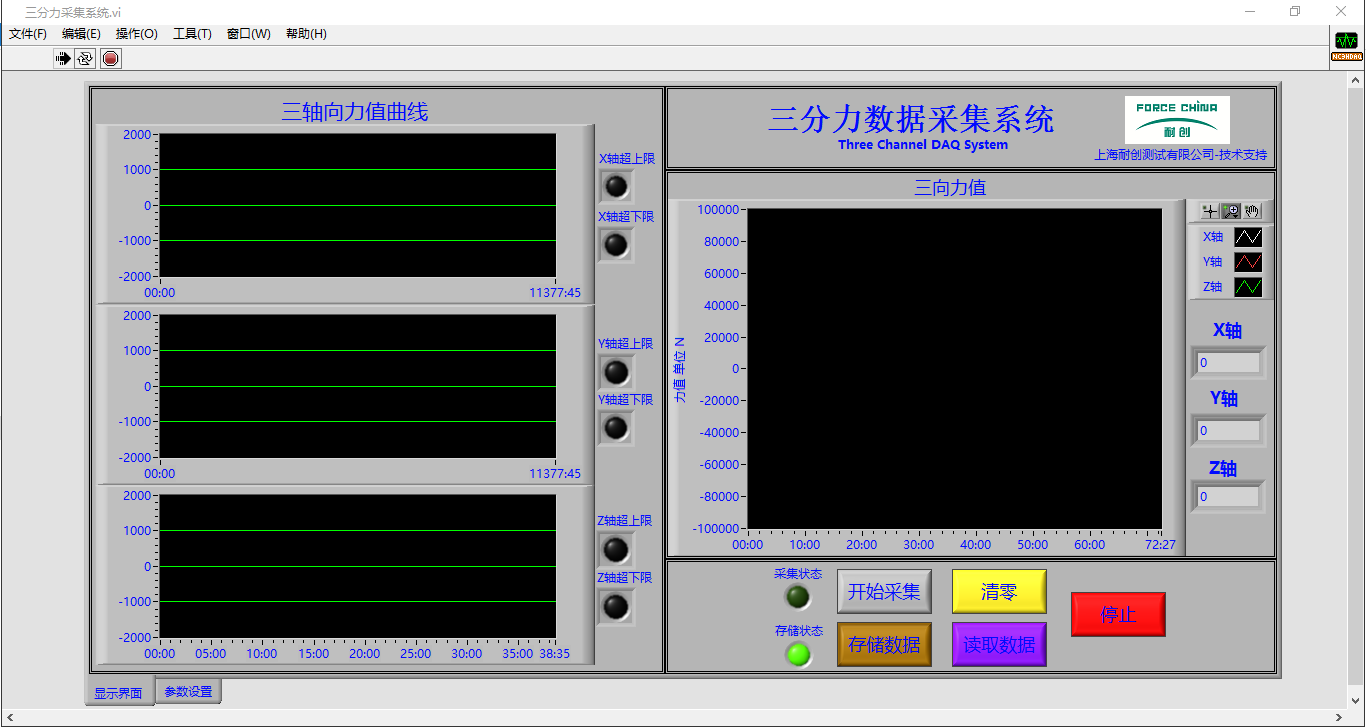Click the green 存储状态 status LED
The height and width of the screenshot is (727, 1366).
(798, 654)
